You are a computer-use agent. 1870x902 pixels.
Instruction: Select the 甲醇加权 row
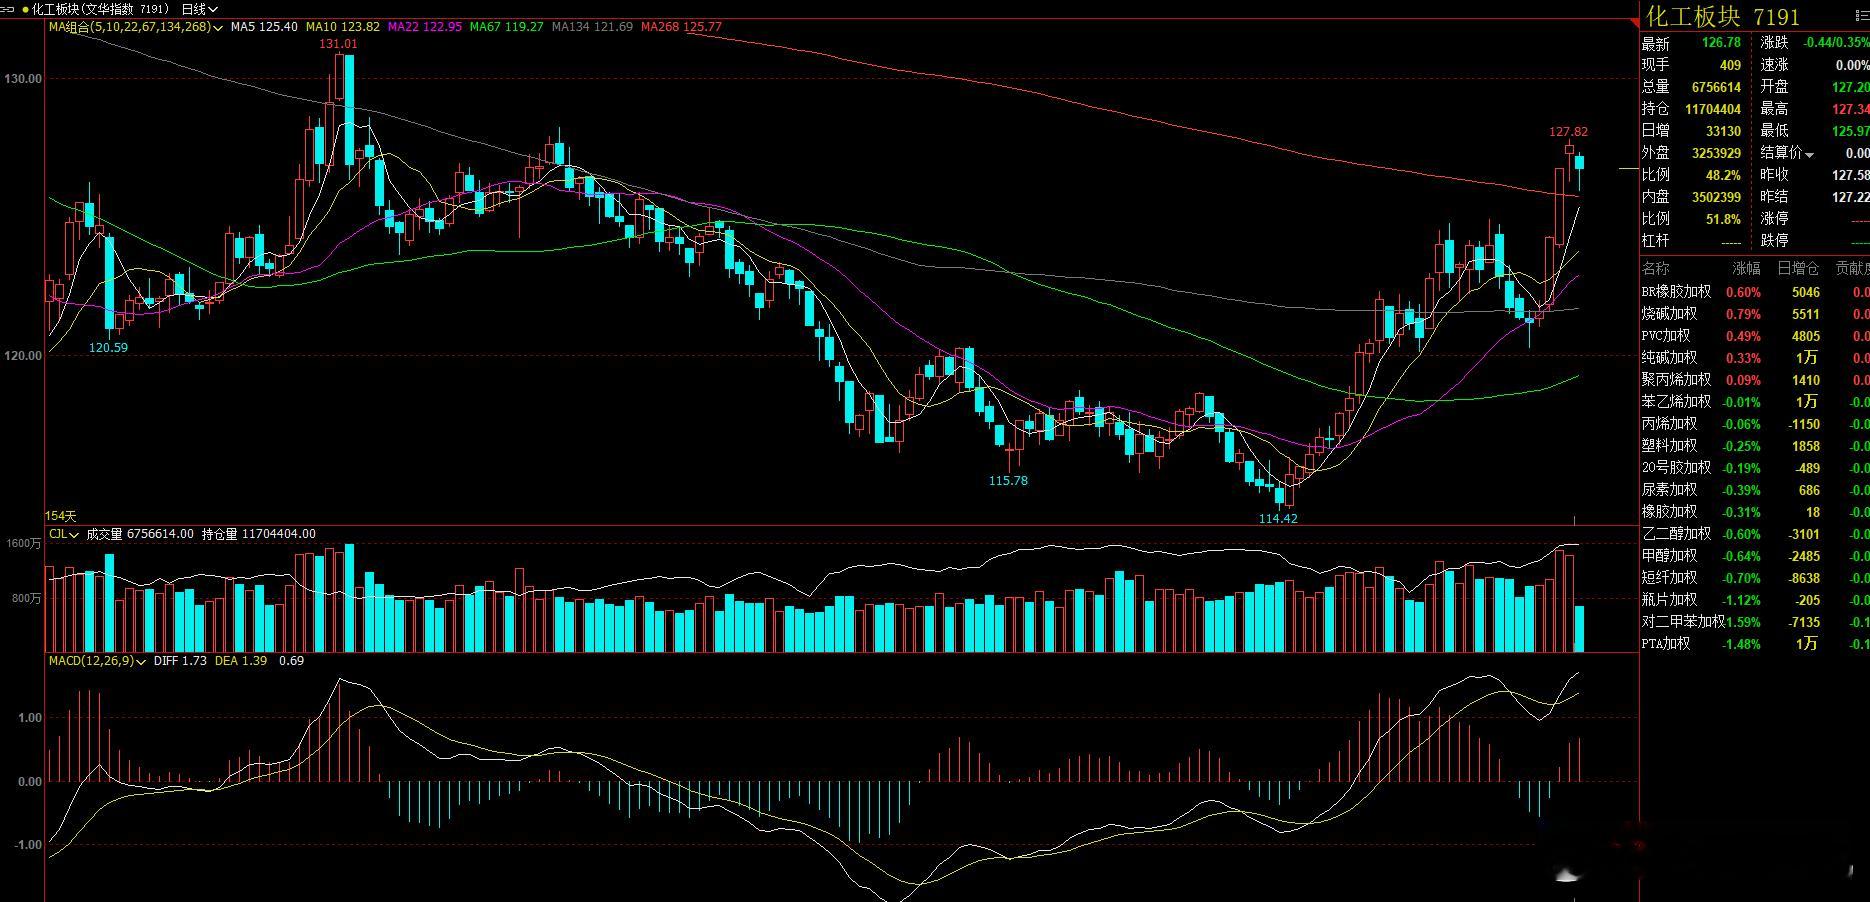pyautogui.click(x=1755, y=556)
